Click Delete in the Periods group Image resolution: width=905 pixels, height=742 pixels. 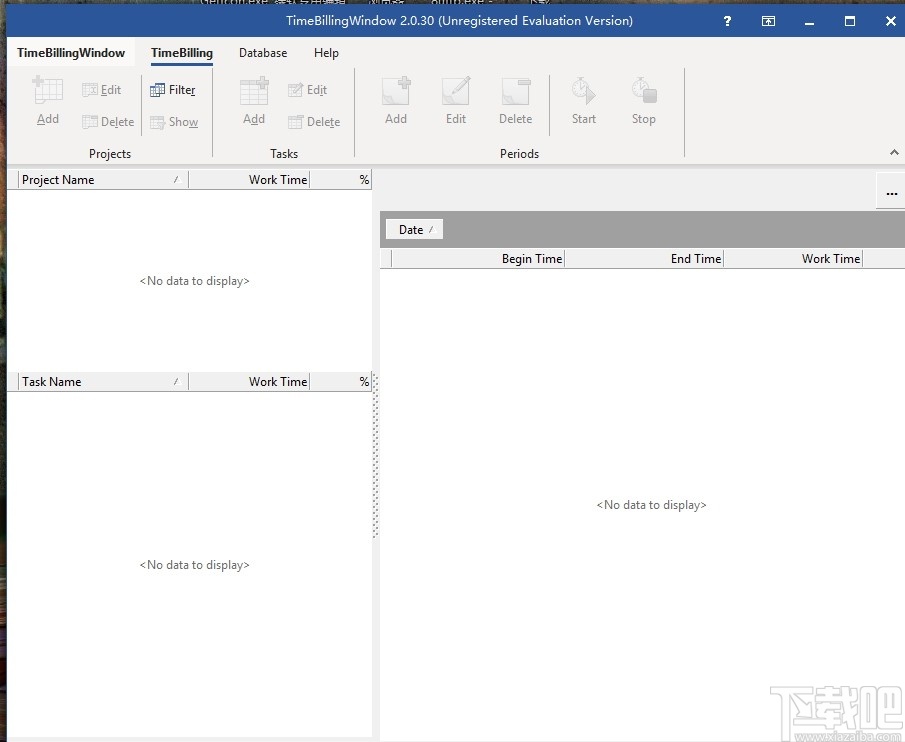point(515,100)
